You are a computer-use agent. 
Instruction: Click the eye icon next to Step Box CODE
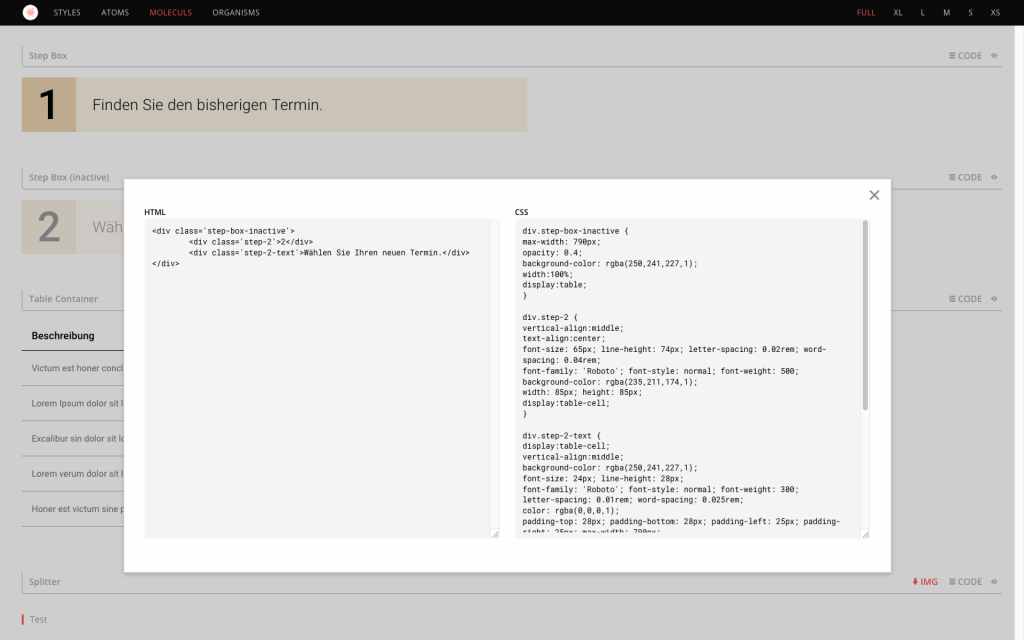click(994, 55)
